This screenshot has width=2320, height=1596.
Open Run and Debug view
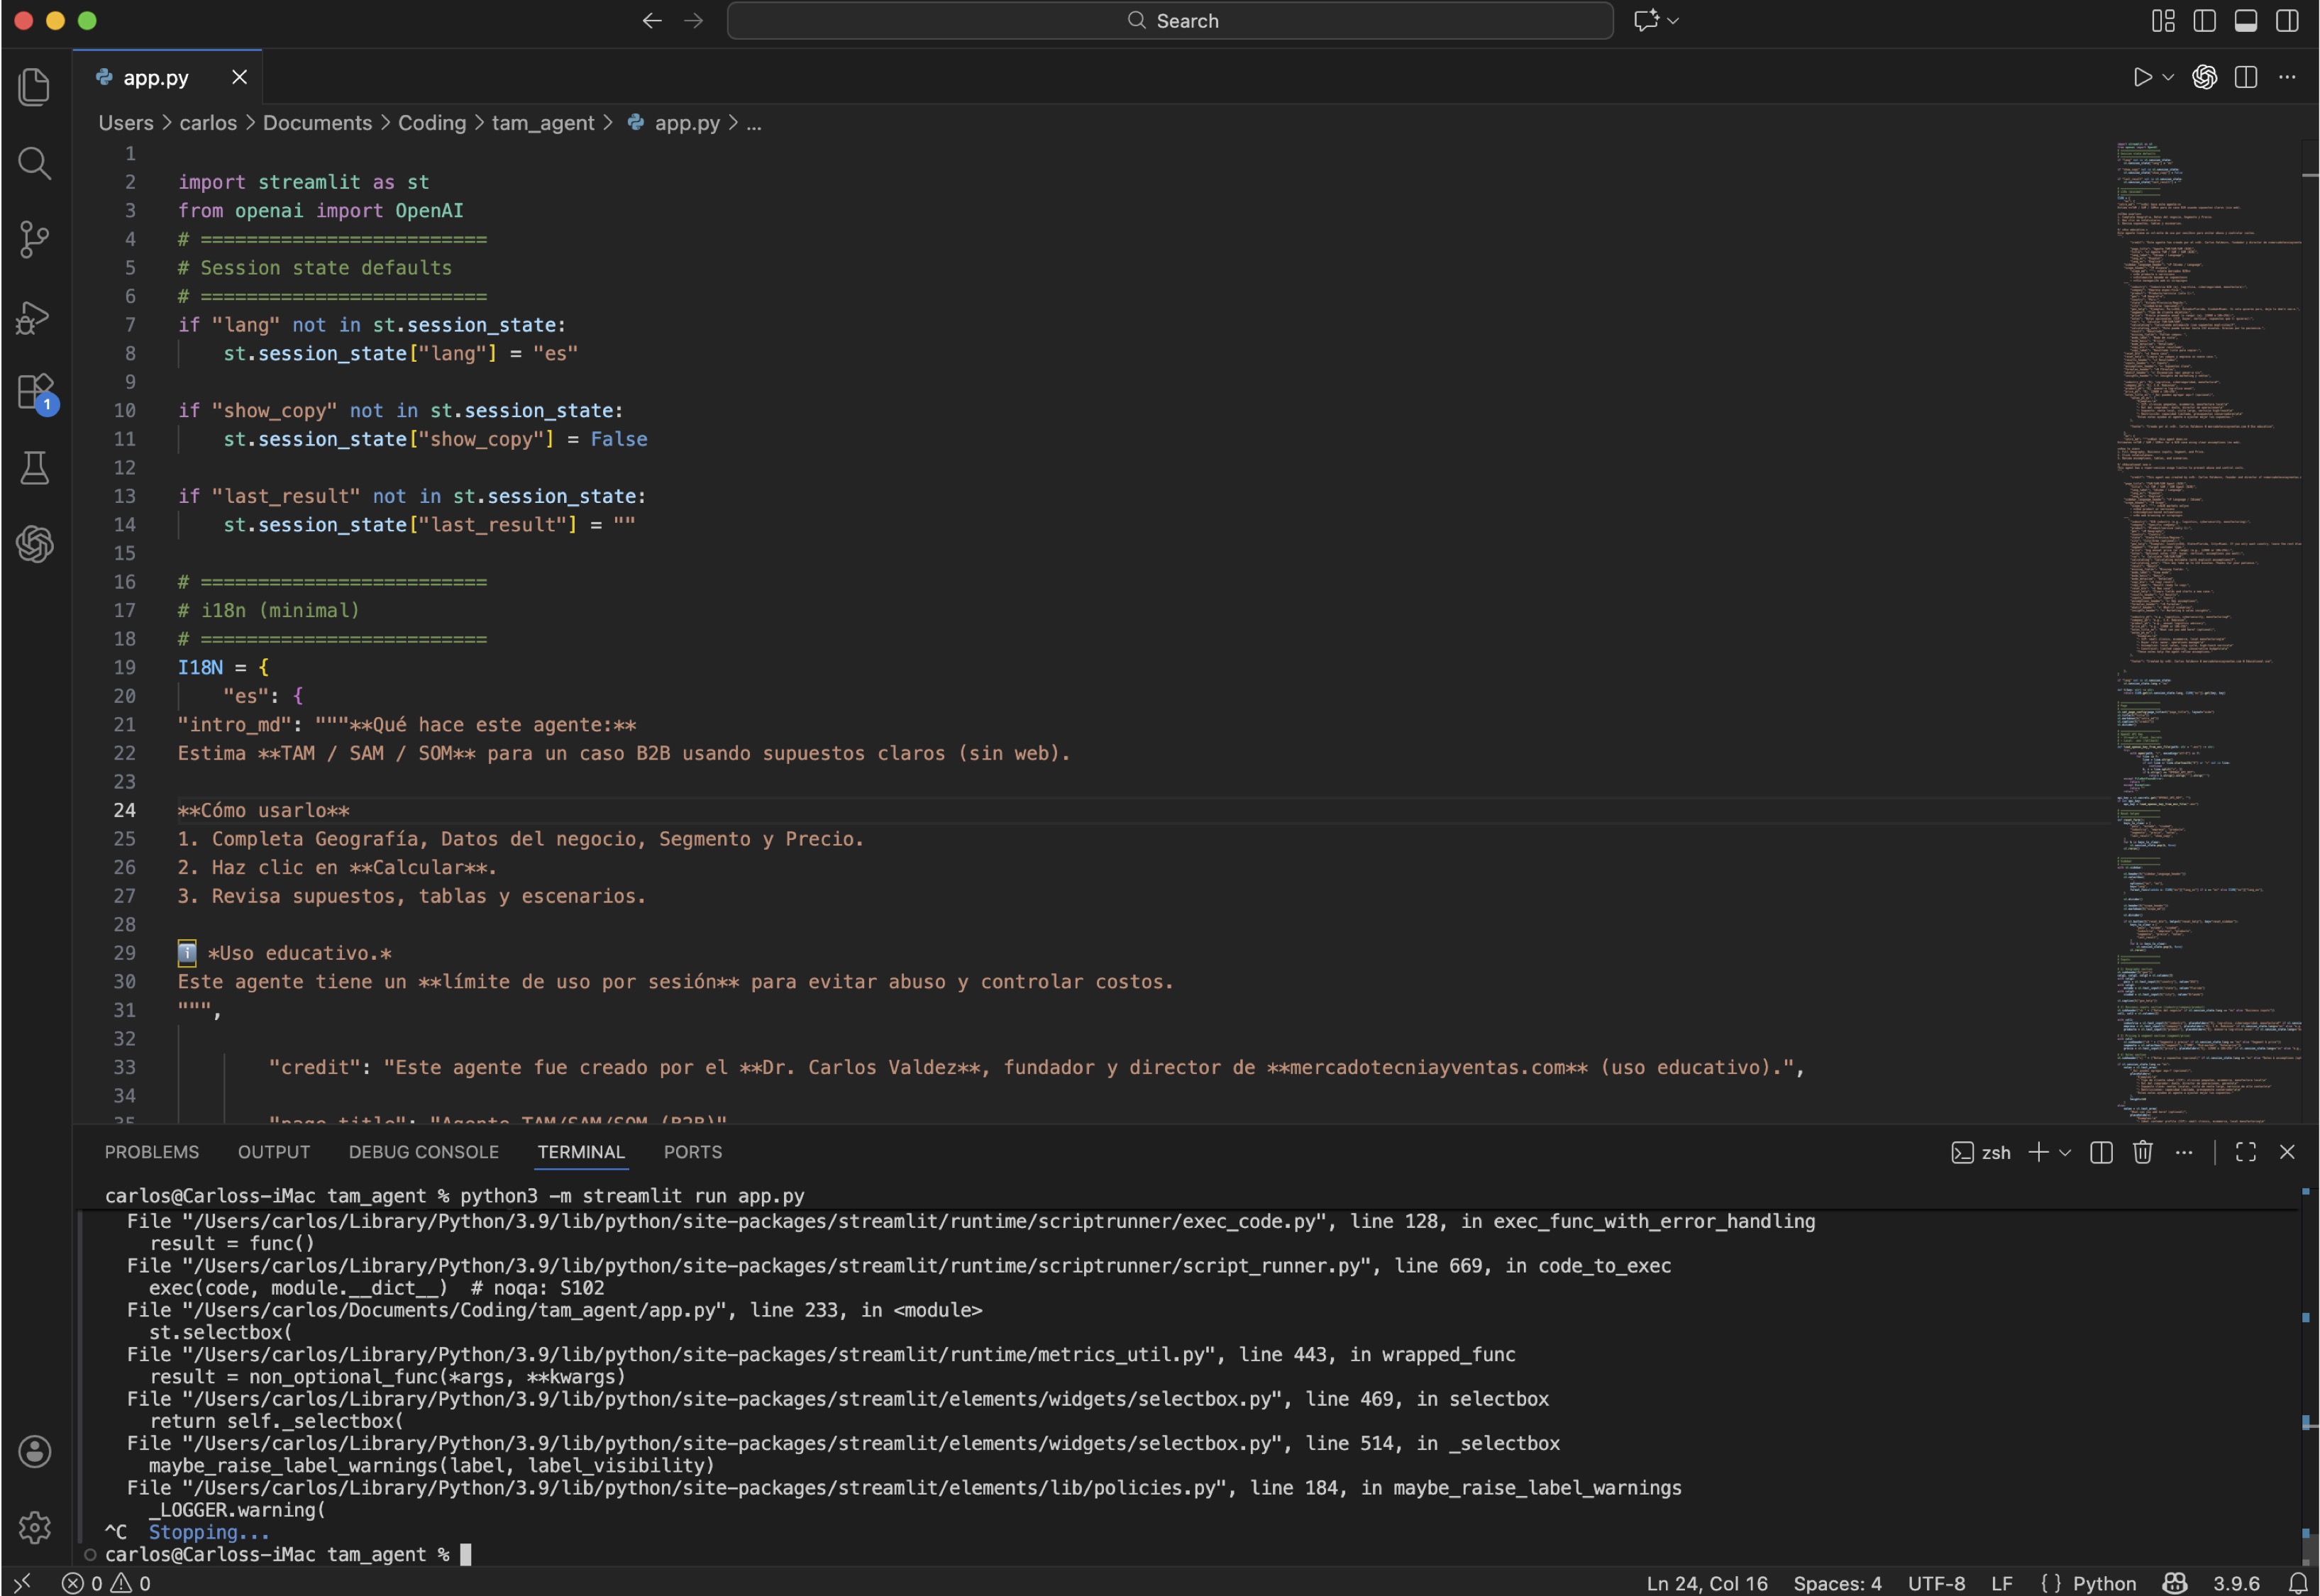pyautogui.click(x=34, y=317)
